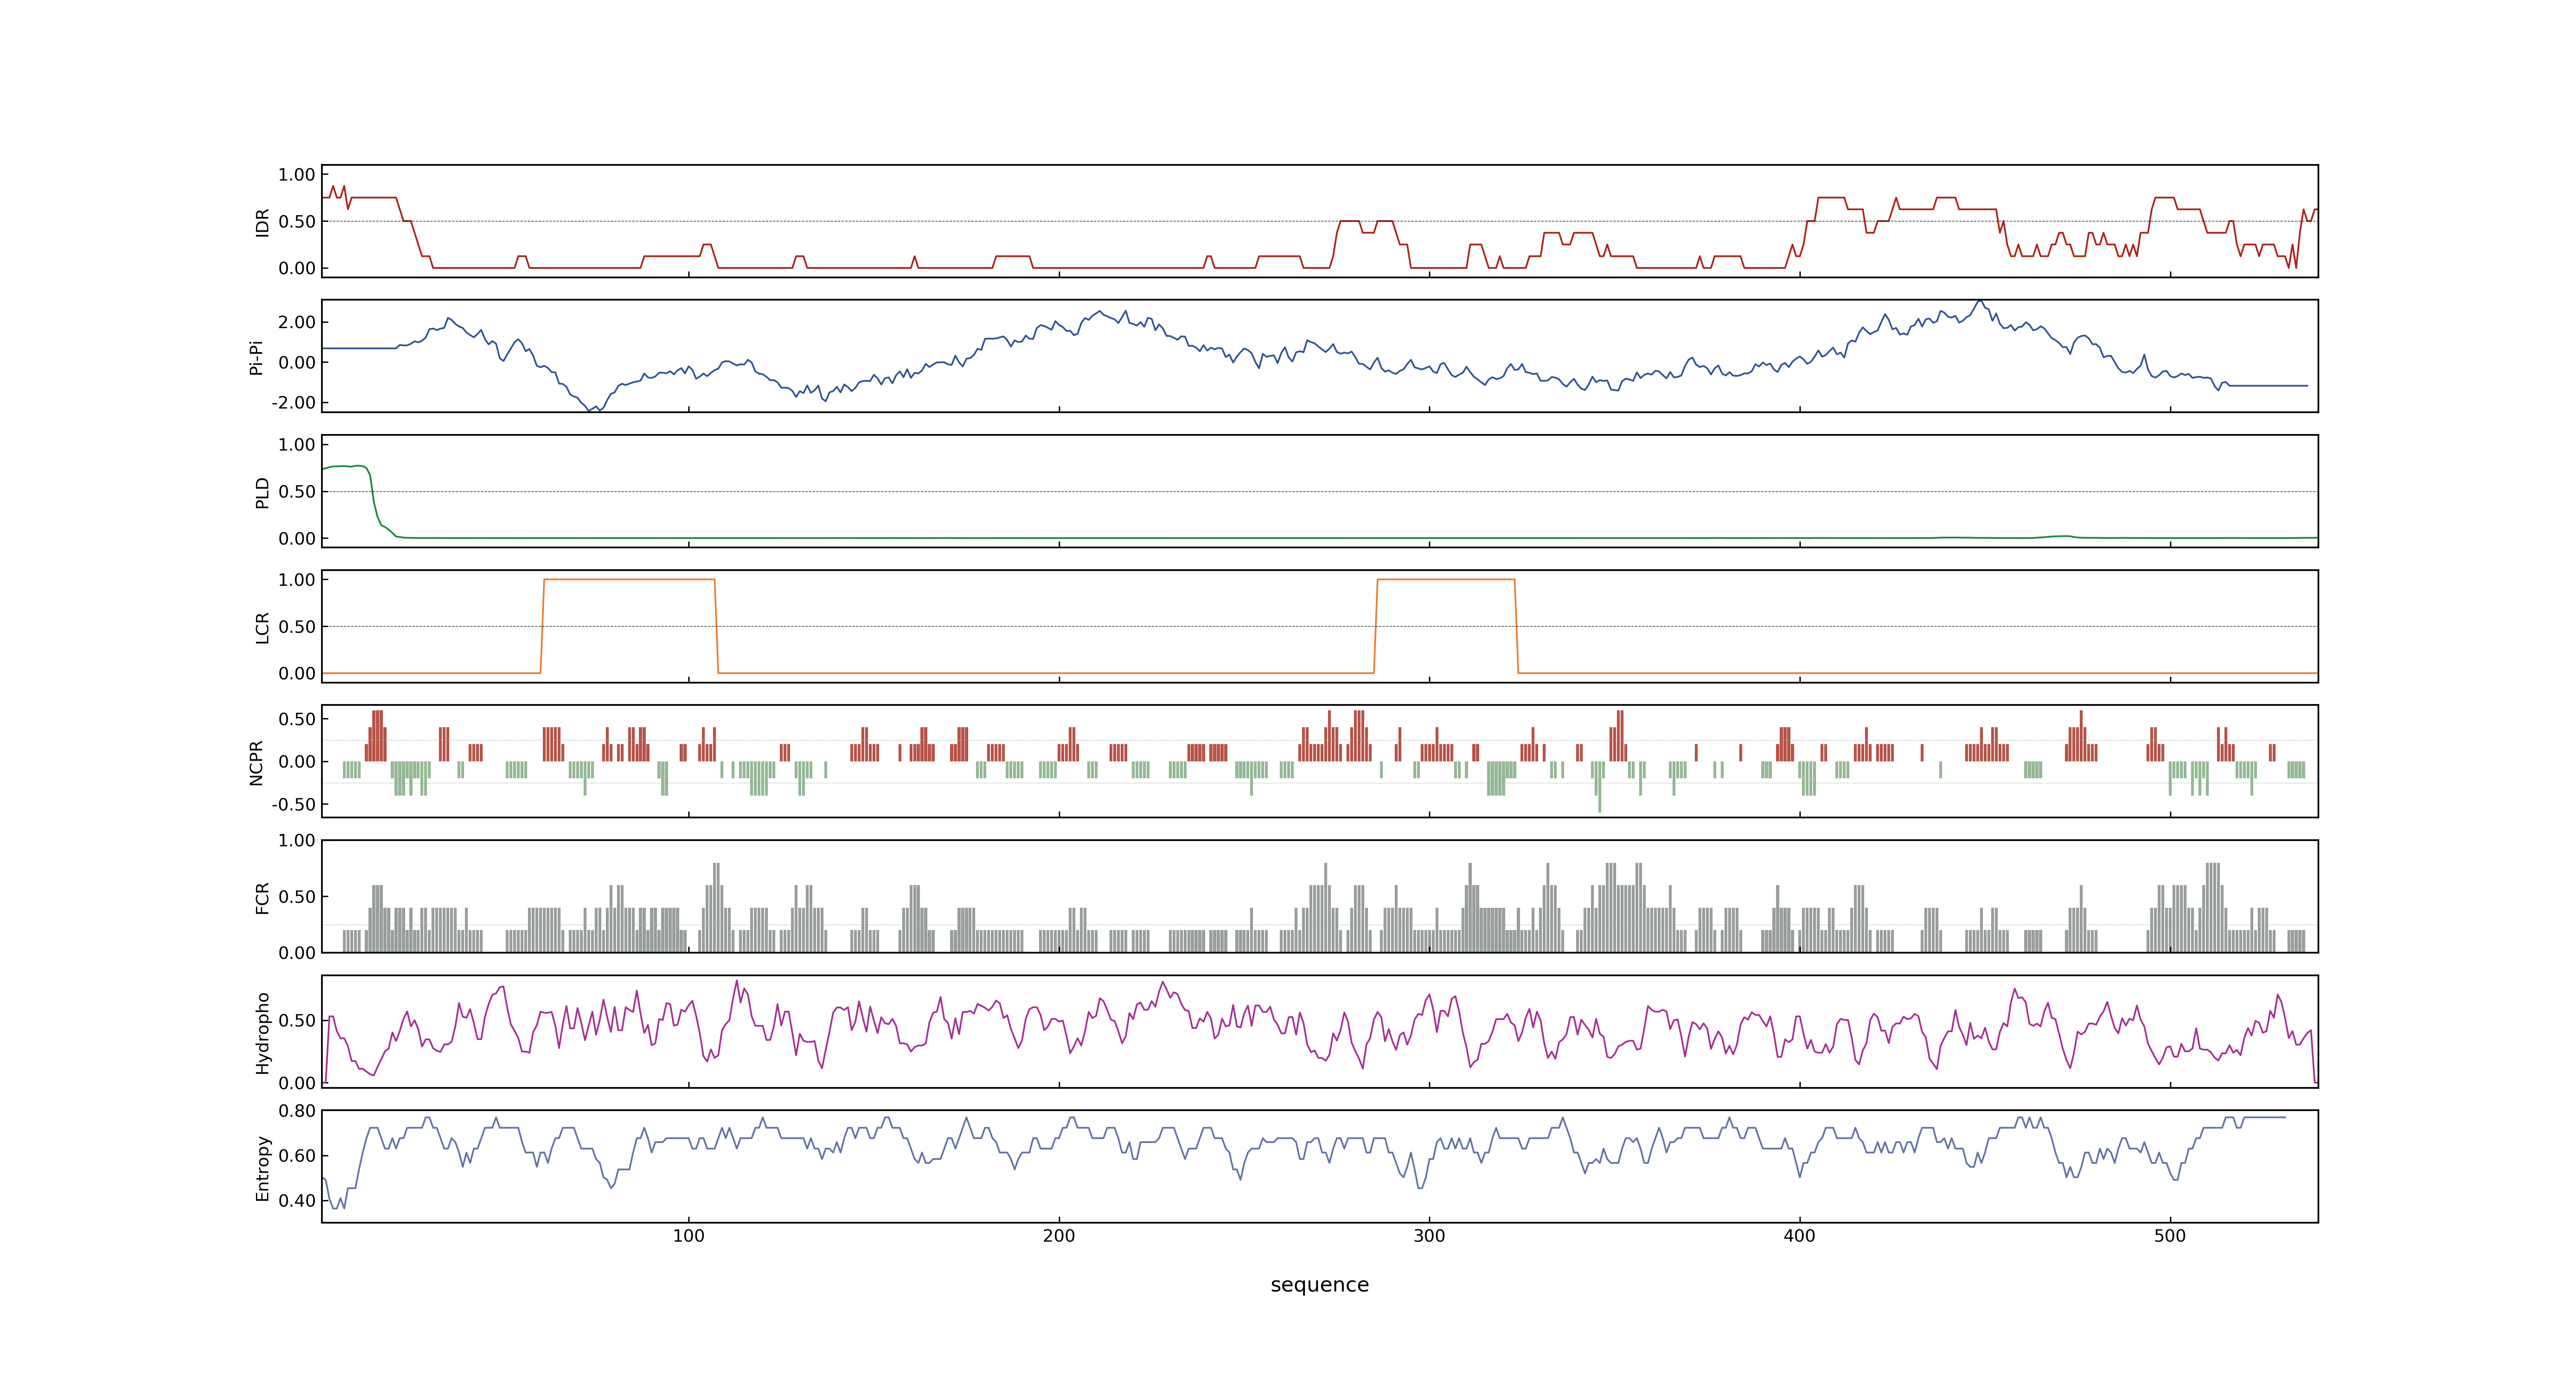Click the FCR y-axis label
Image resolution: width=2576 pixels, height=1374 pixels.
(x=262, y=897)
